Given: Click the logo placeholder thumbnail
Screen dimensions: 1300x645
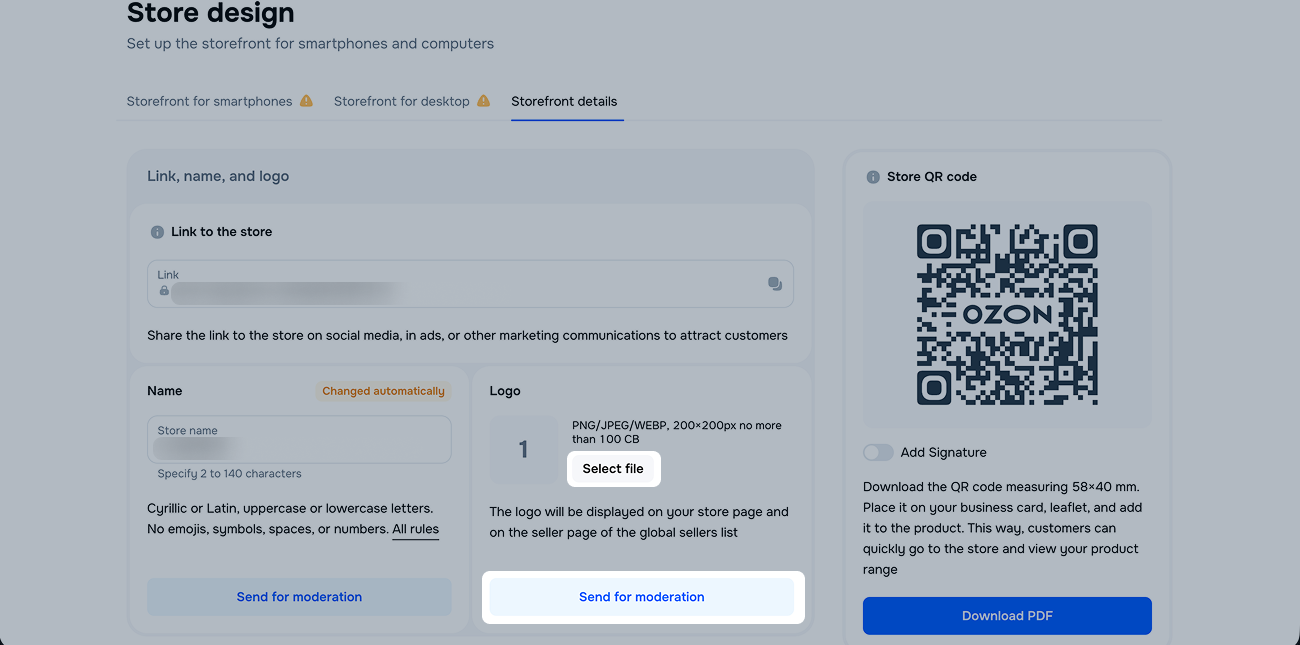Looking at the screenshot, I should (x=524, y=450).
